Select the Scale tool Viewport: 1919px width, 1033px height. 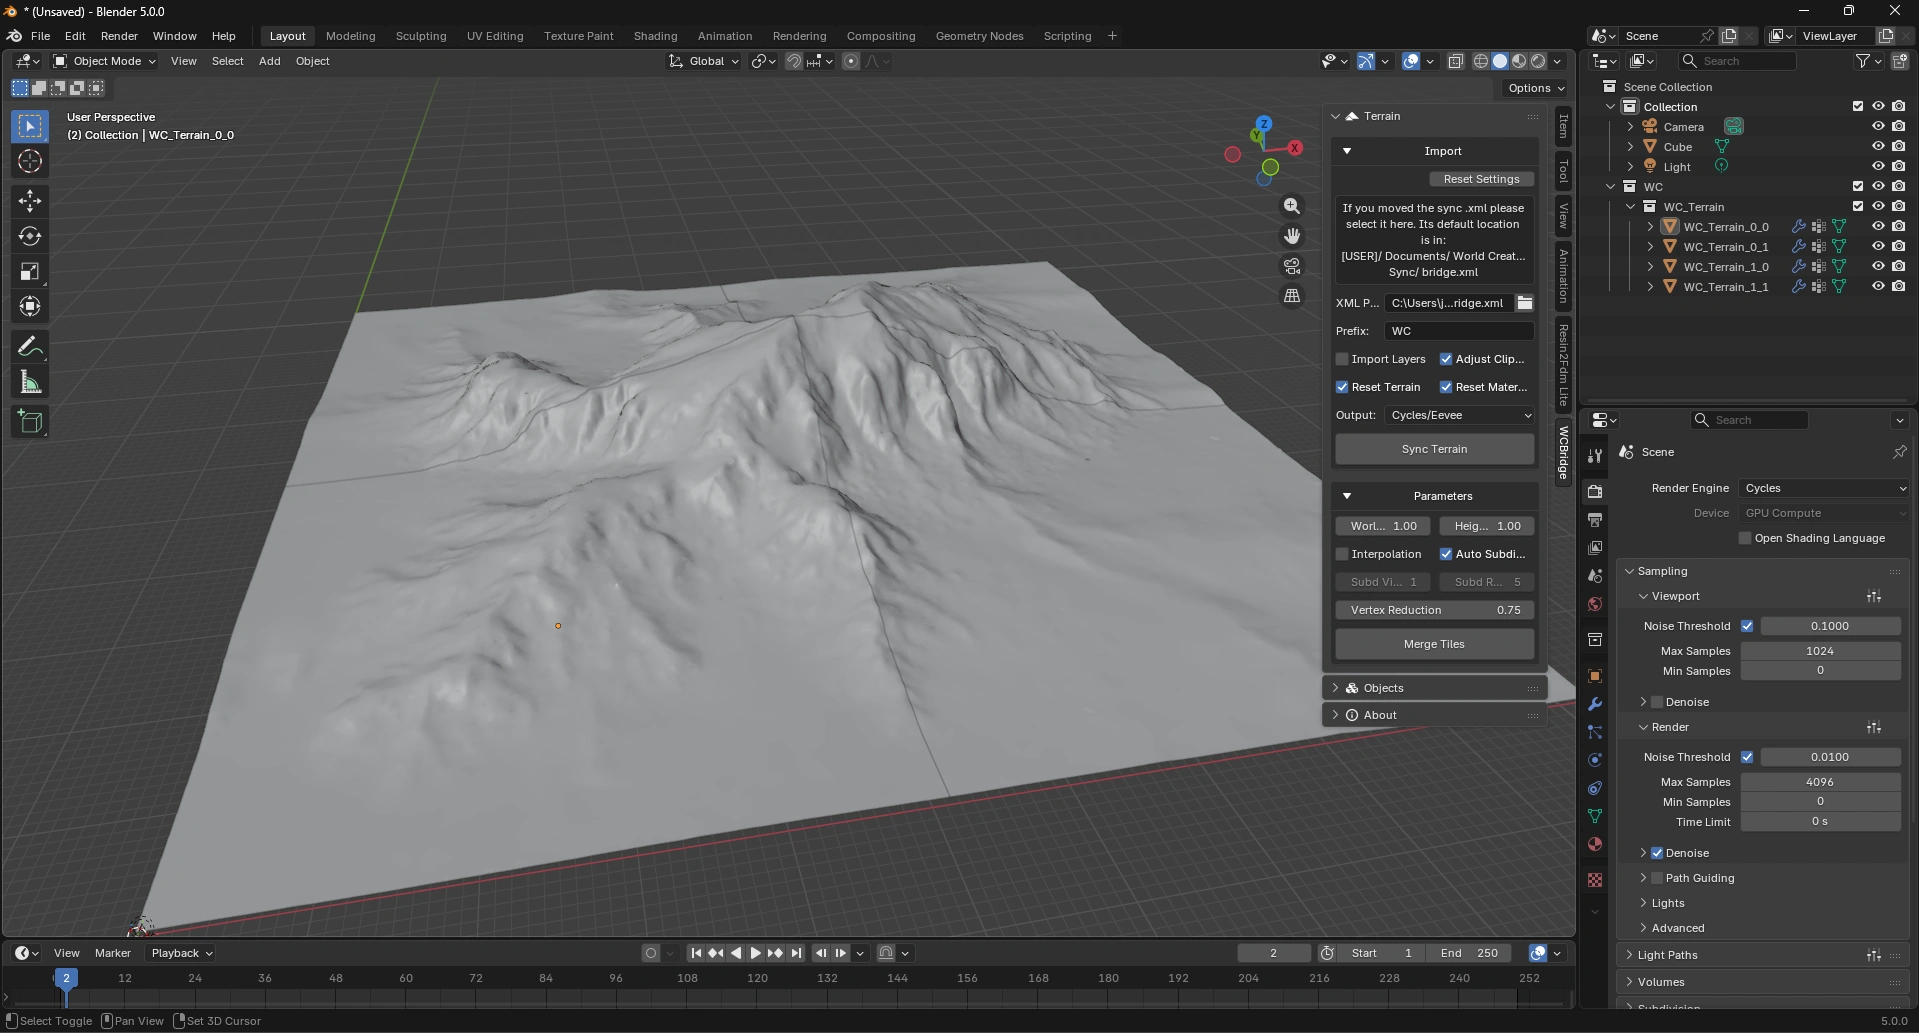(30, 272)
